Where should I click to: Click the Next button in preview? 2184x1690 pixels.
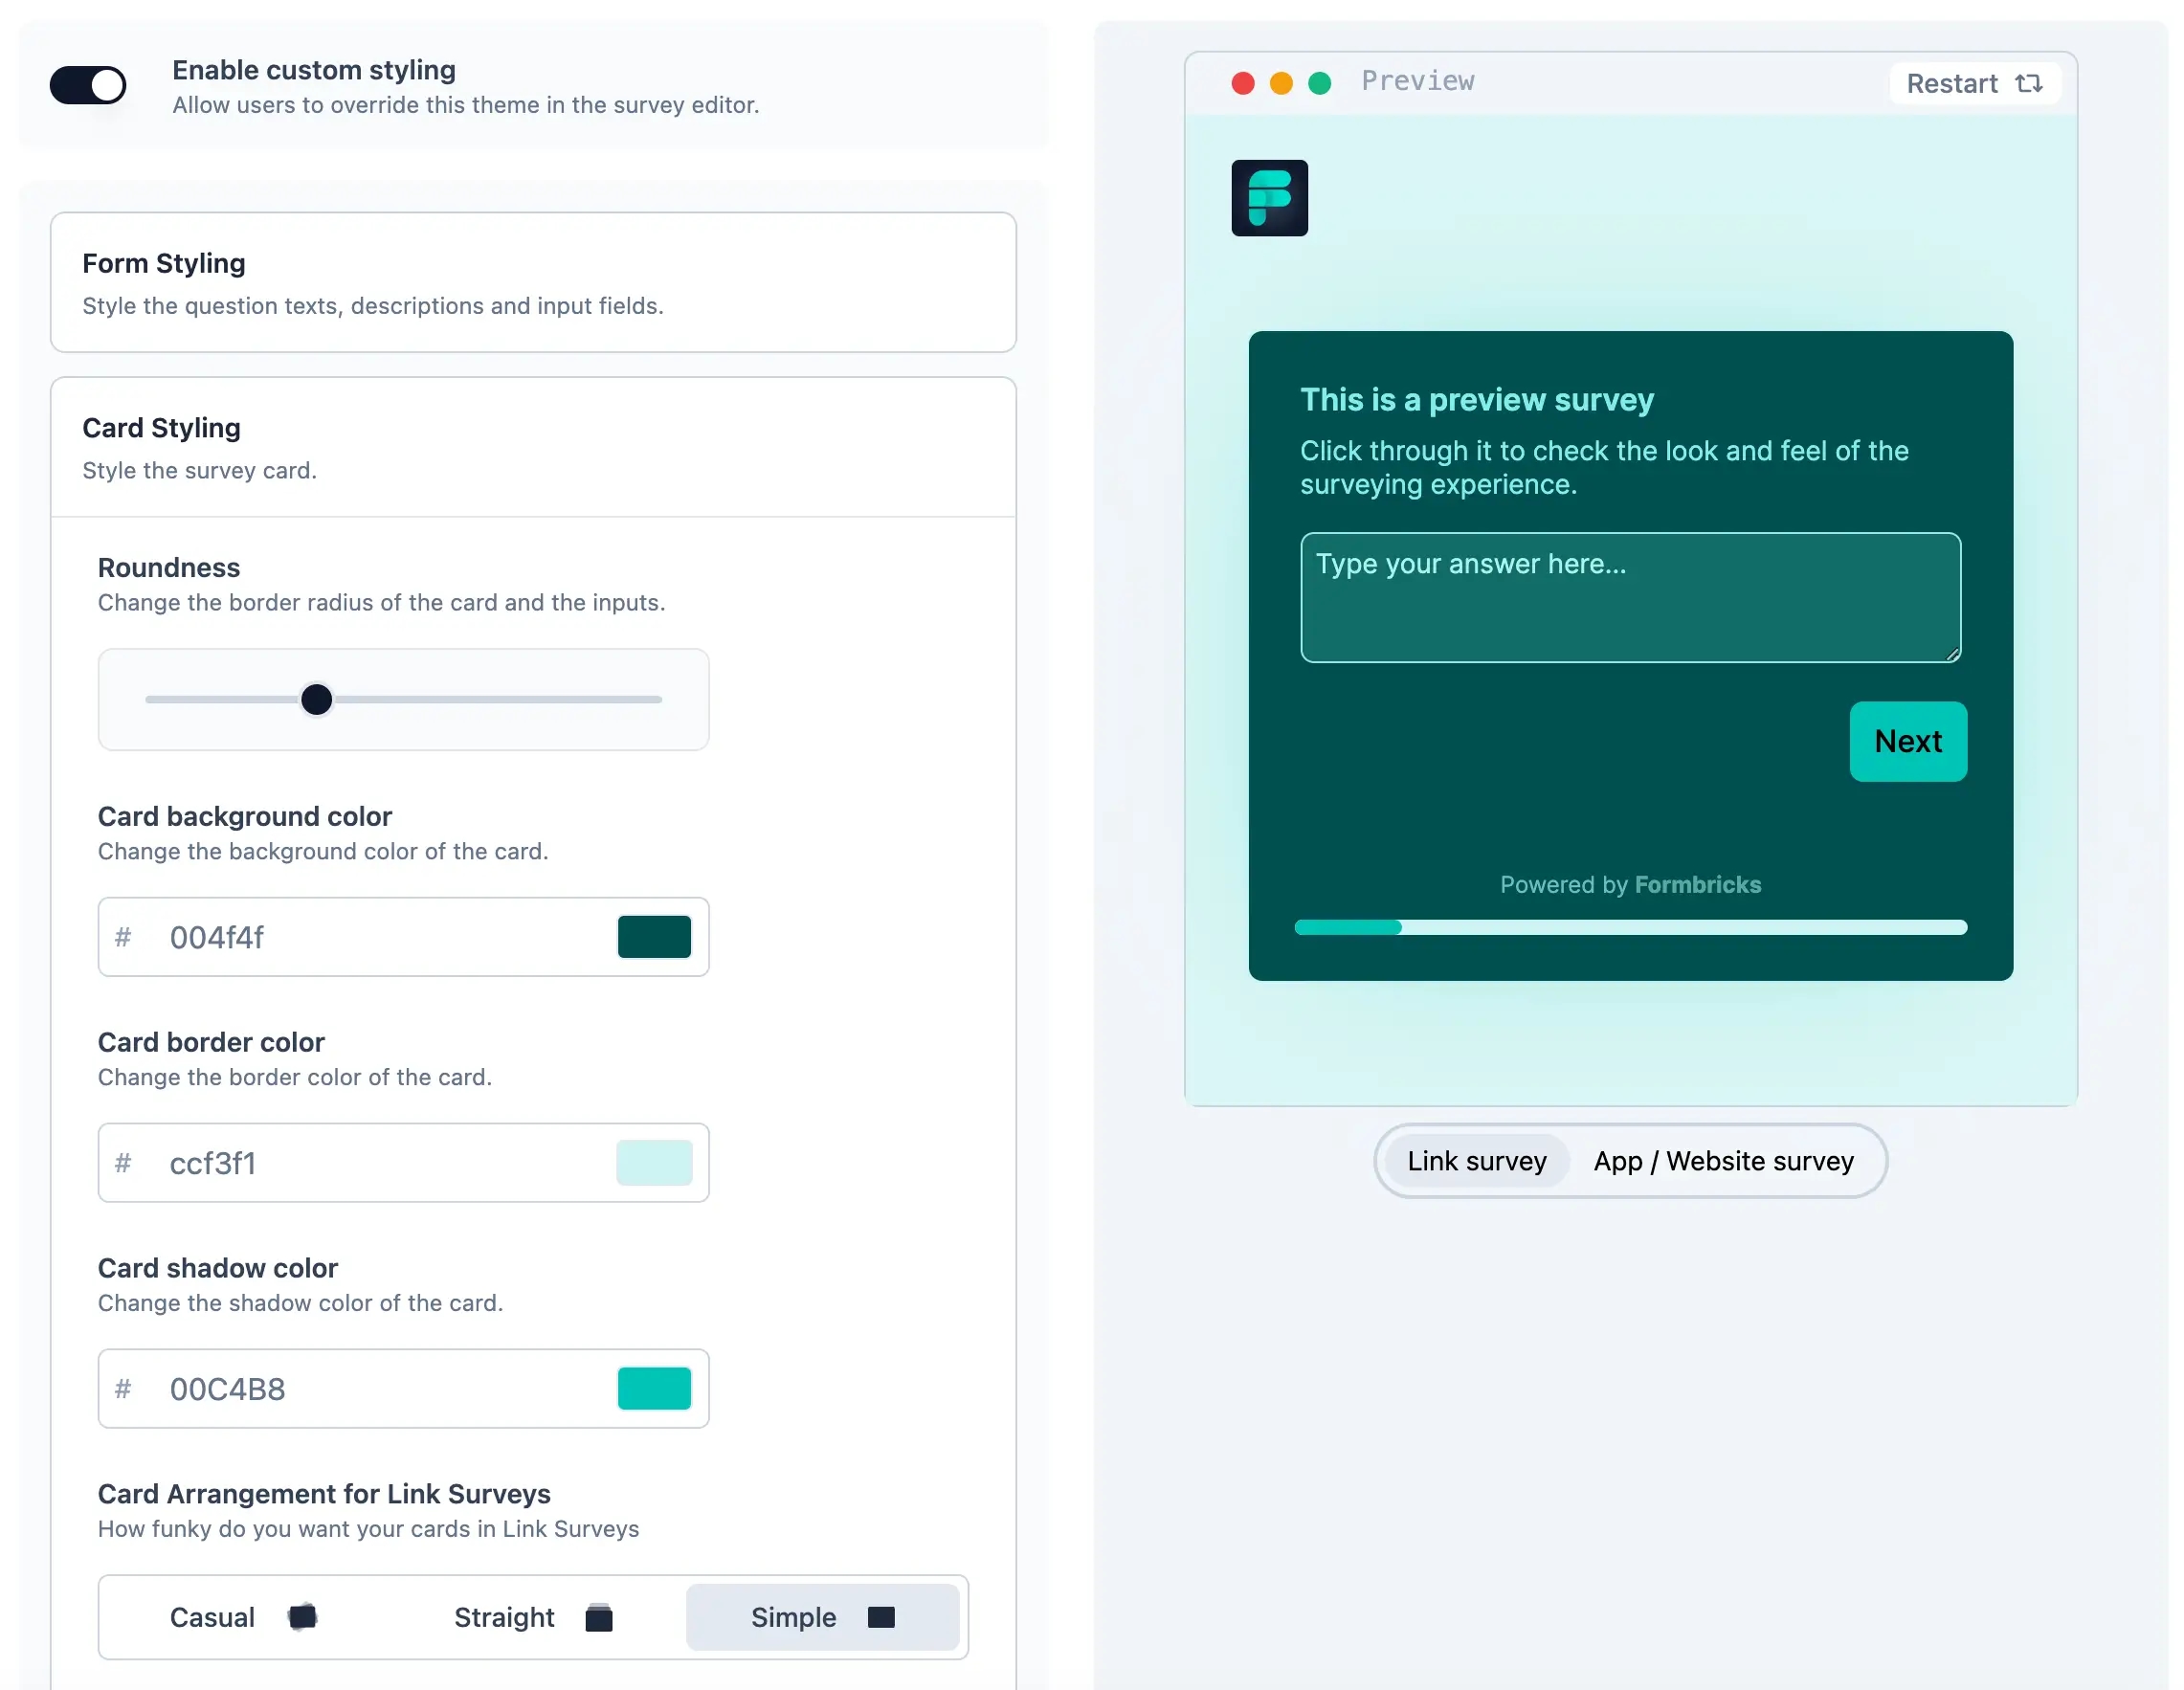1907,742
